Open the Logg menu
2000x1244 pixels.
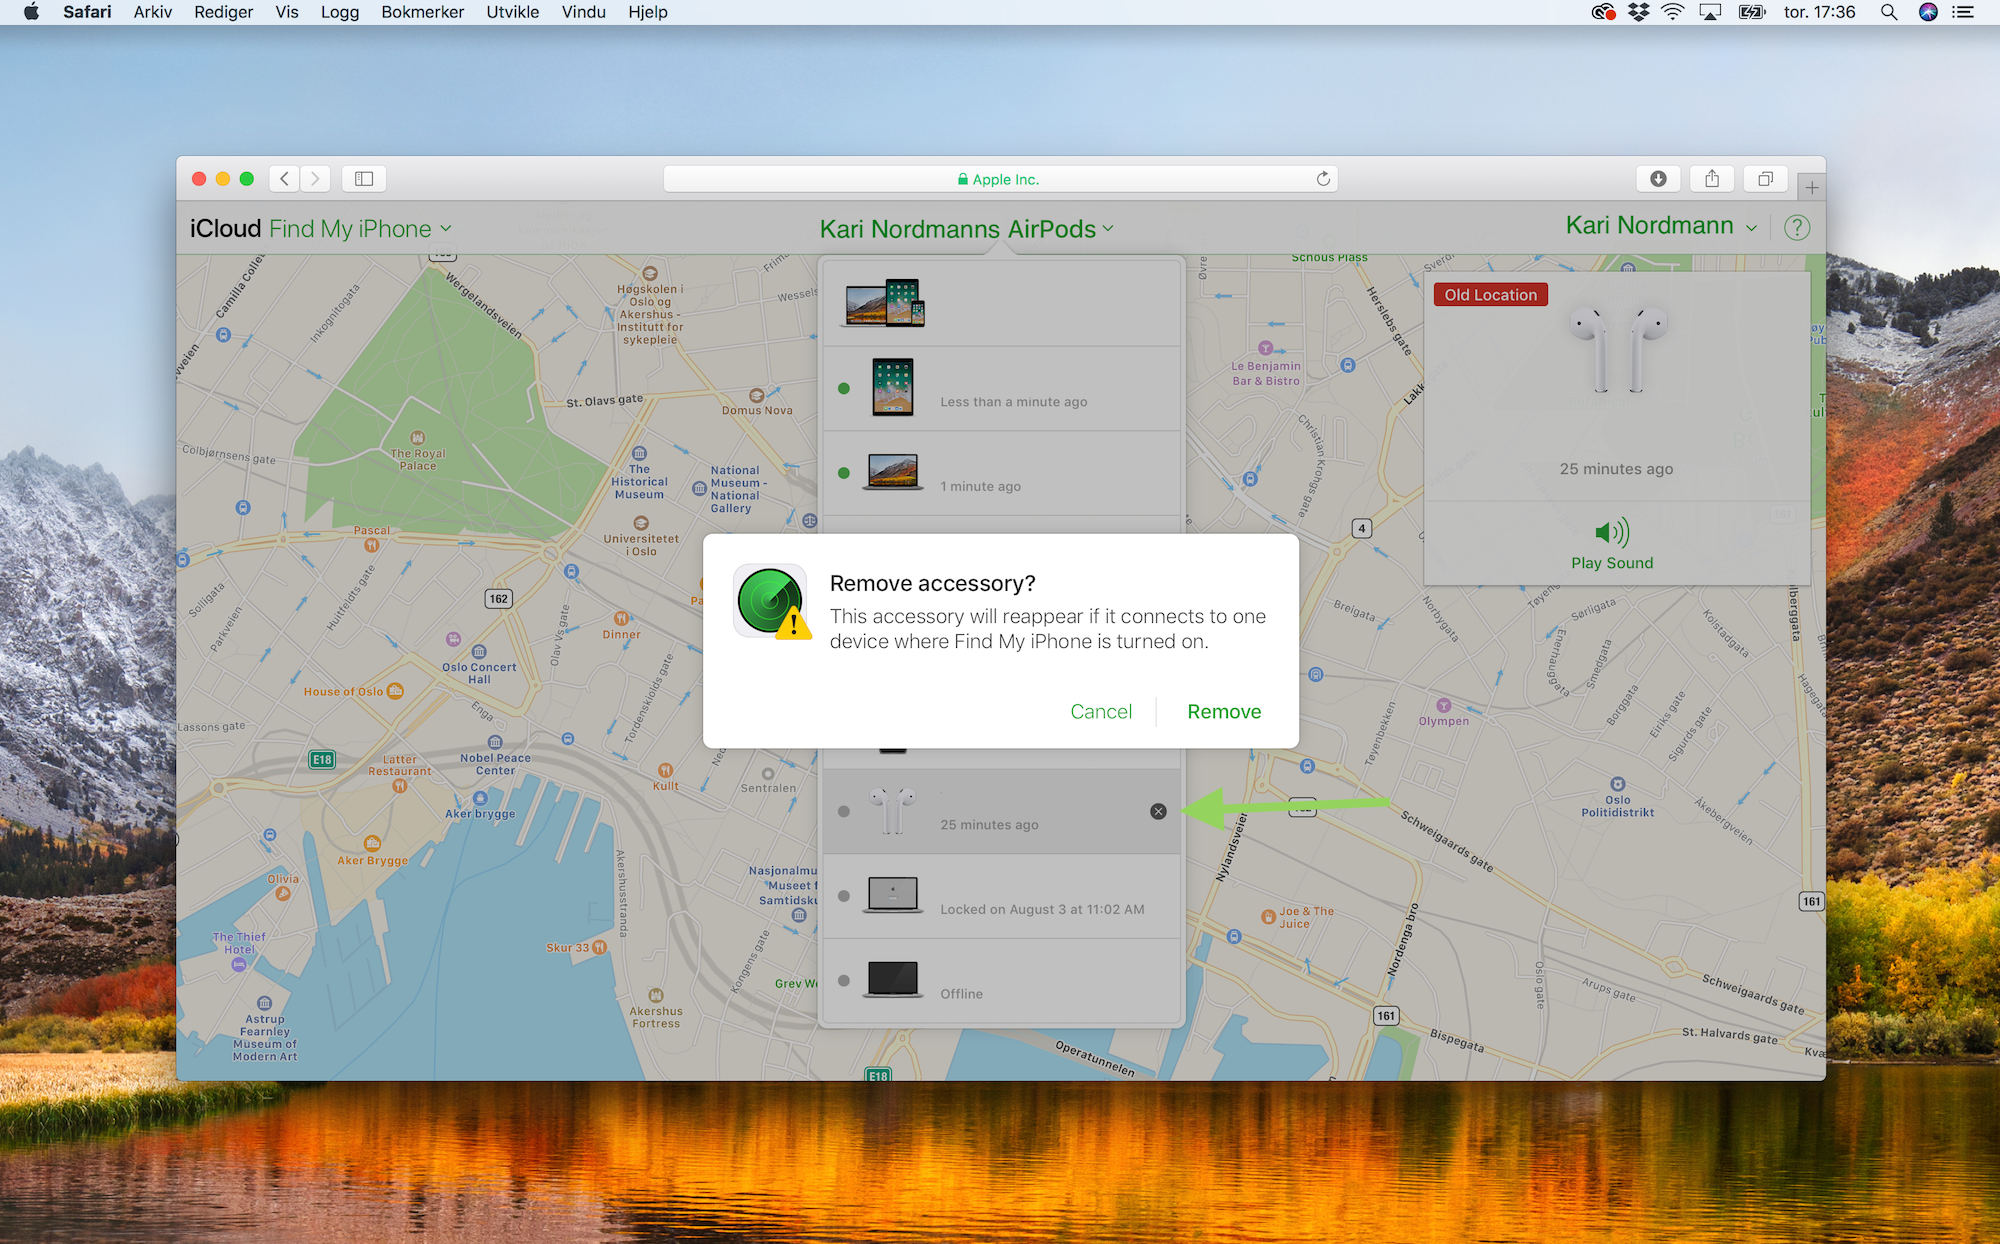(340, 12)
